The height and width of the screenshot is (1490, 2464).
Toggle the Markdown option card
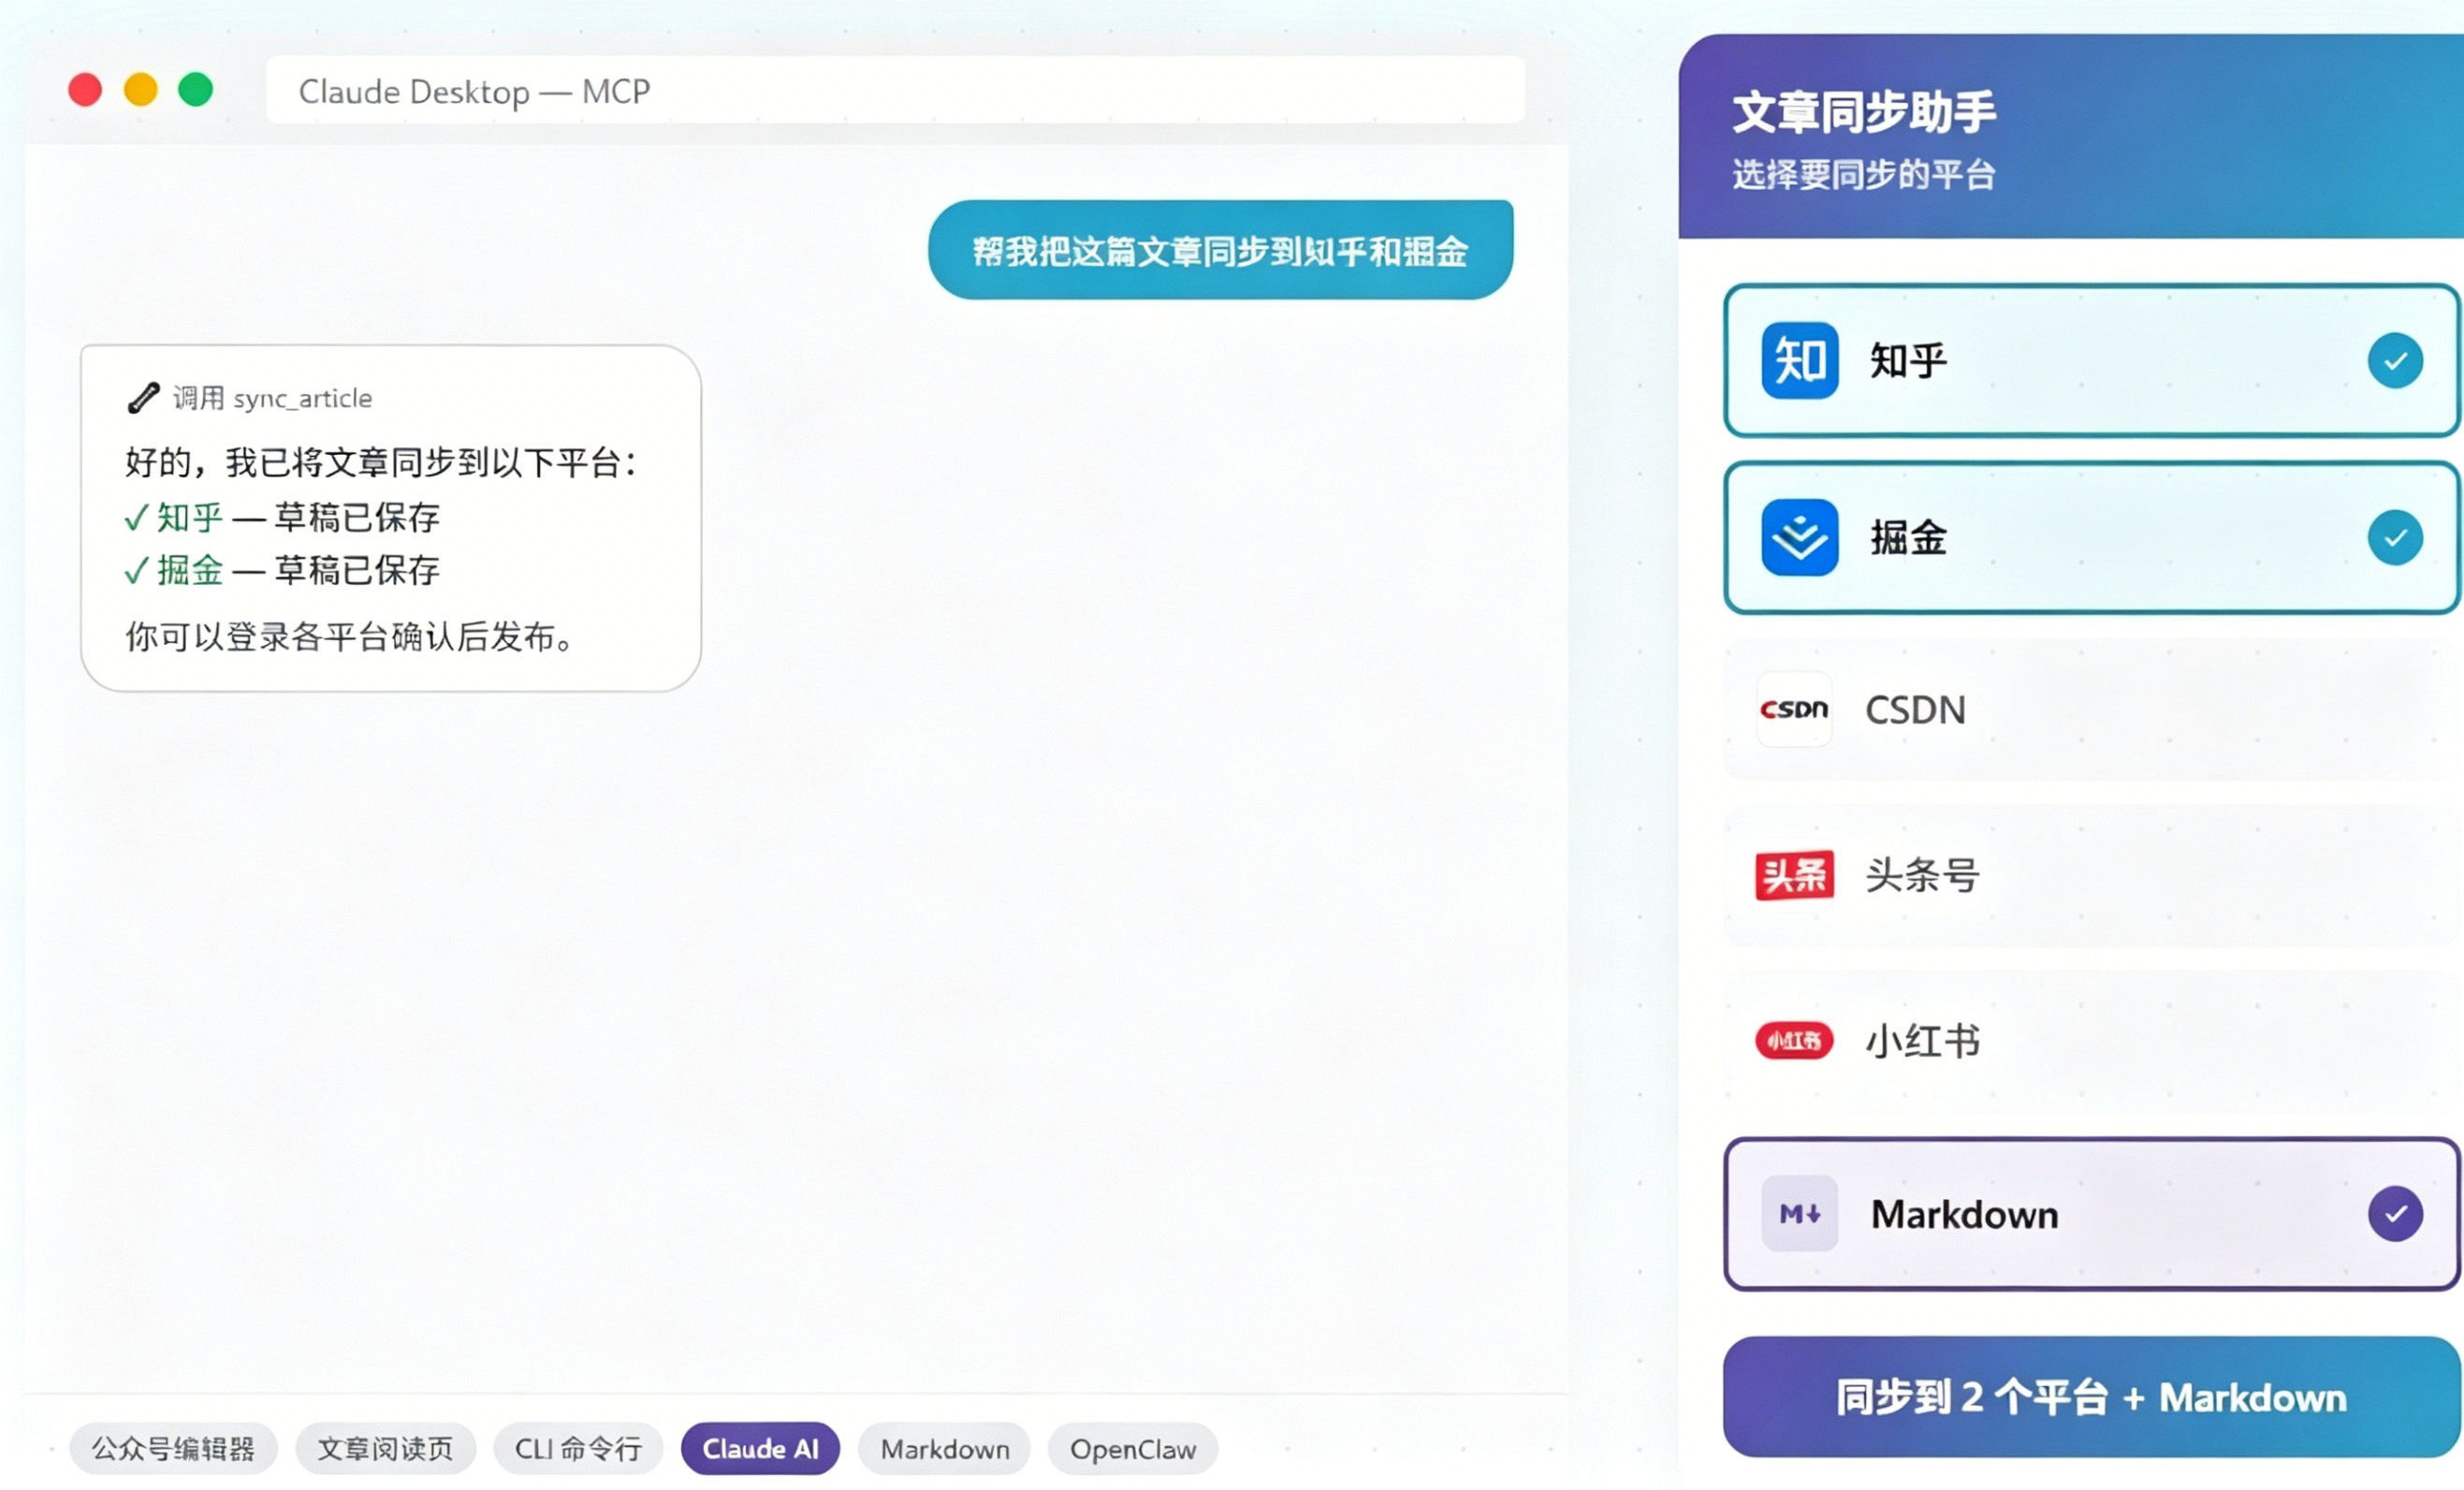click(2092, 1213)
